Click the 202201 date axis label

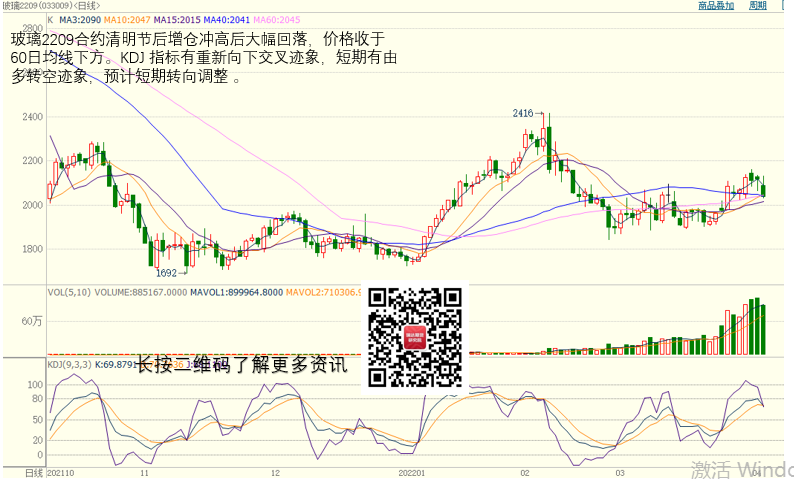[x=412, y=473]
